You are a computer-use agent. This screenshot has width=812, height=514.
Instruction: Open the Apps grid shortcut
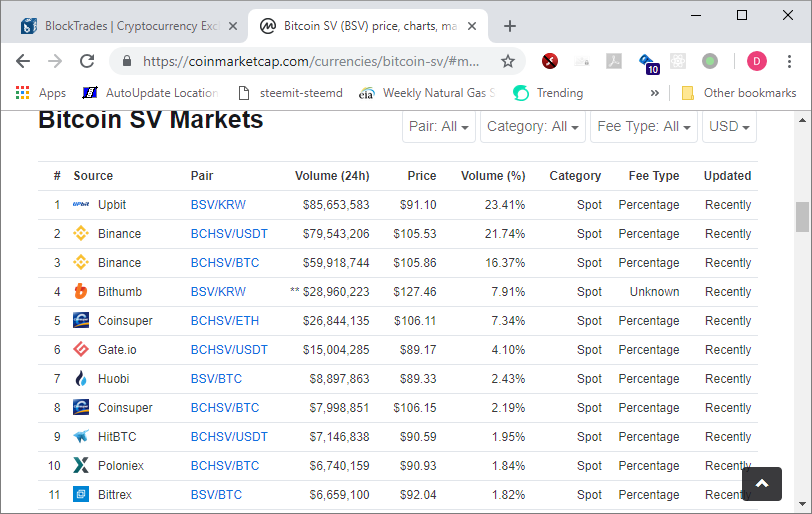pos(41,93)
